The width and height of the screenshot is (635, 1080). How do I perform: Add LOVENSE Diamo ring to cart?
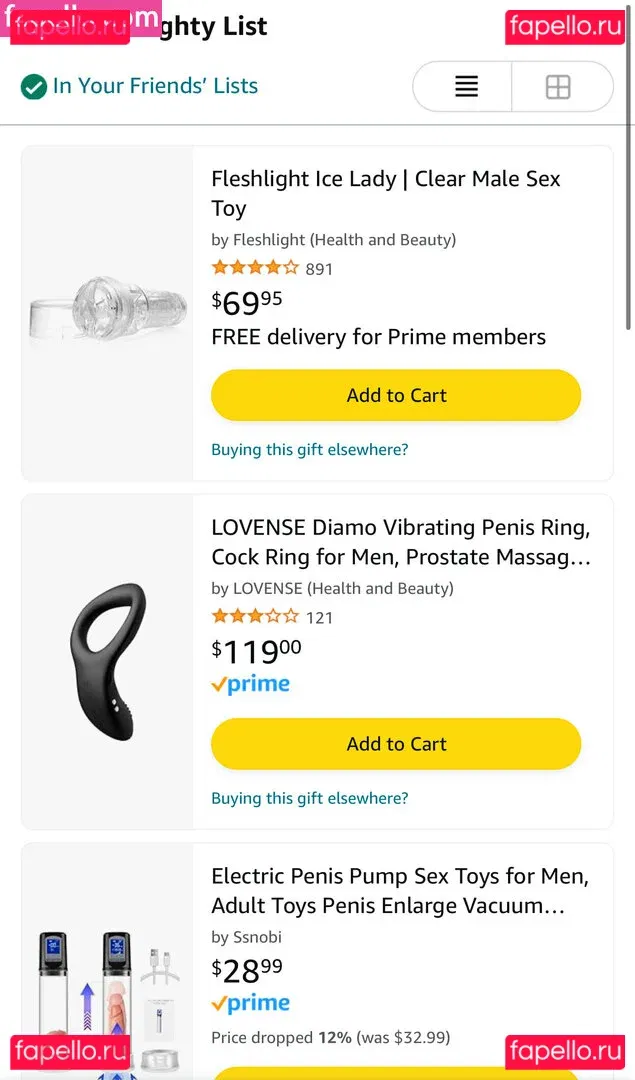tap(396, 744)
